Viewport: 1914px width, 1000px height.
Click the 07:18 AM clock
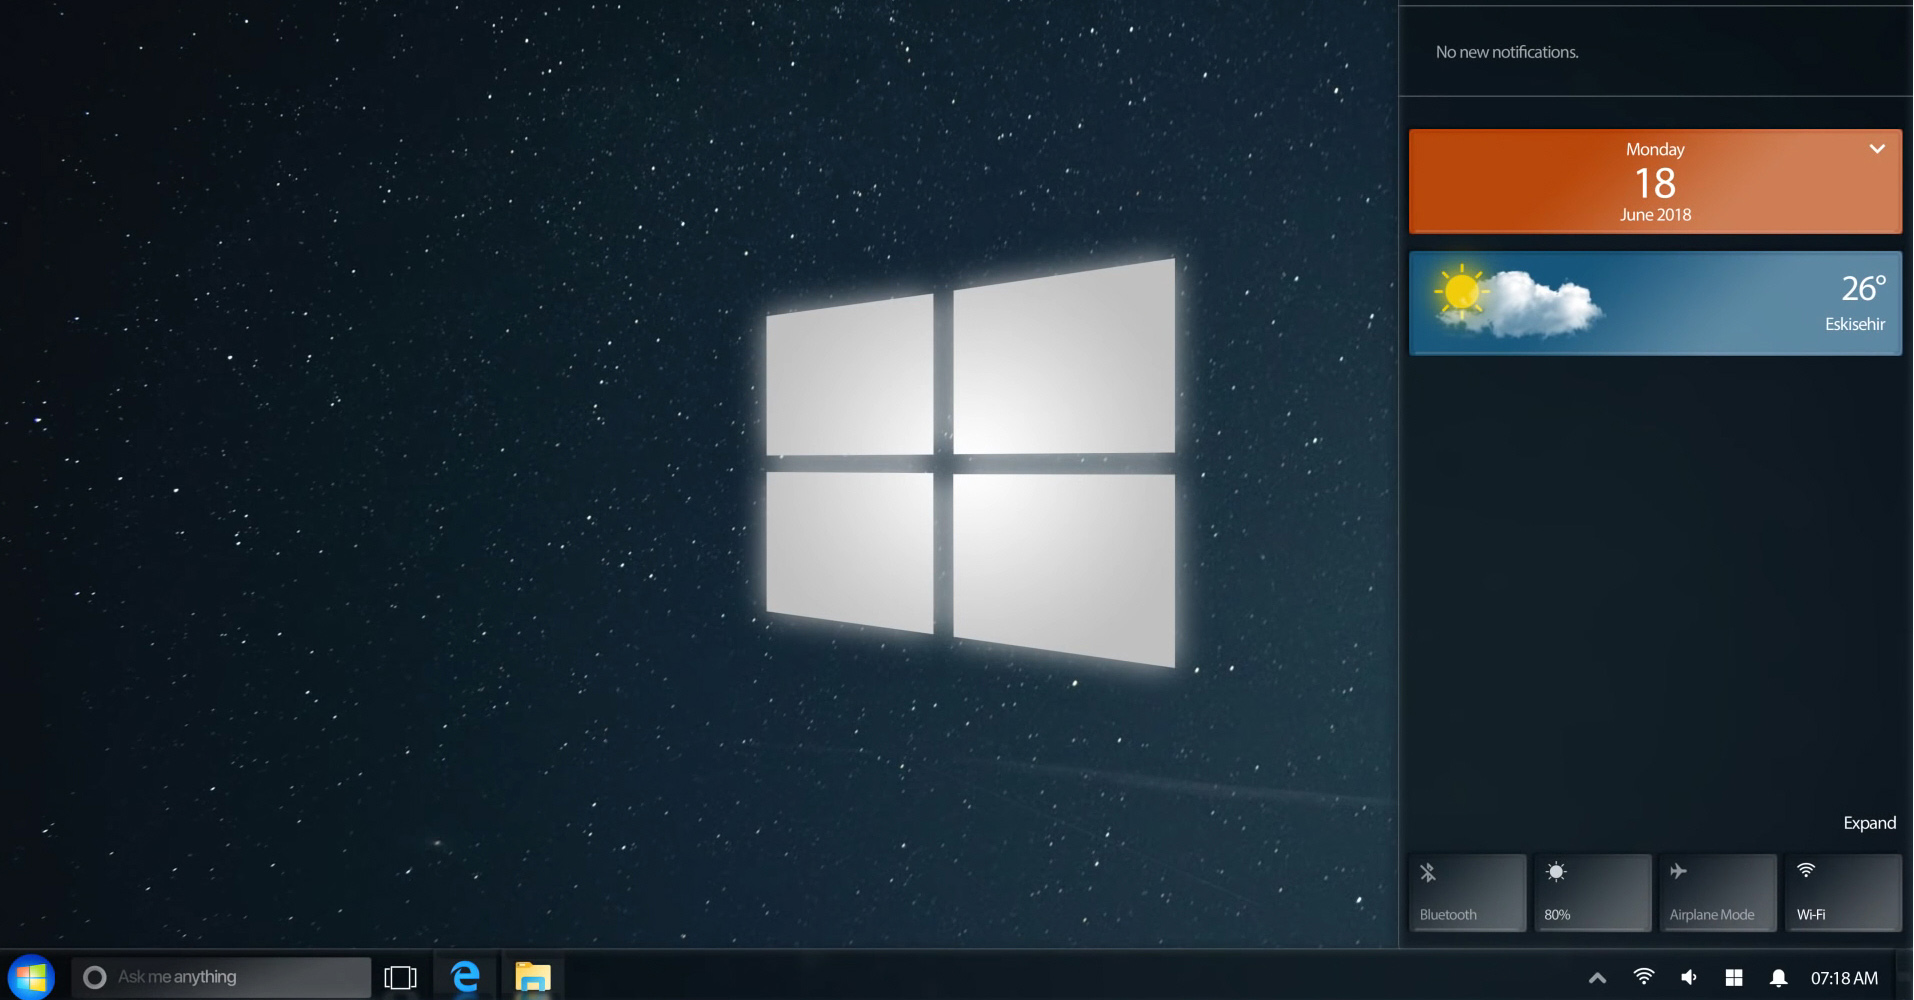pos(1844,978)
